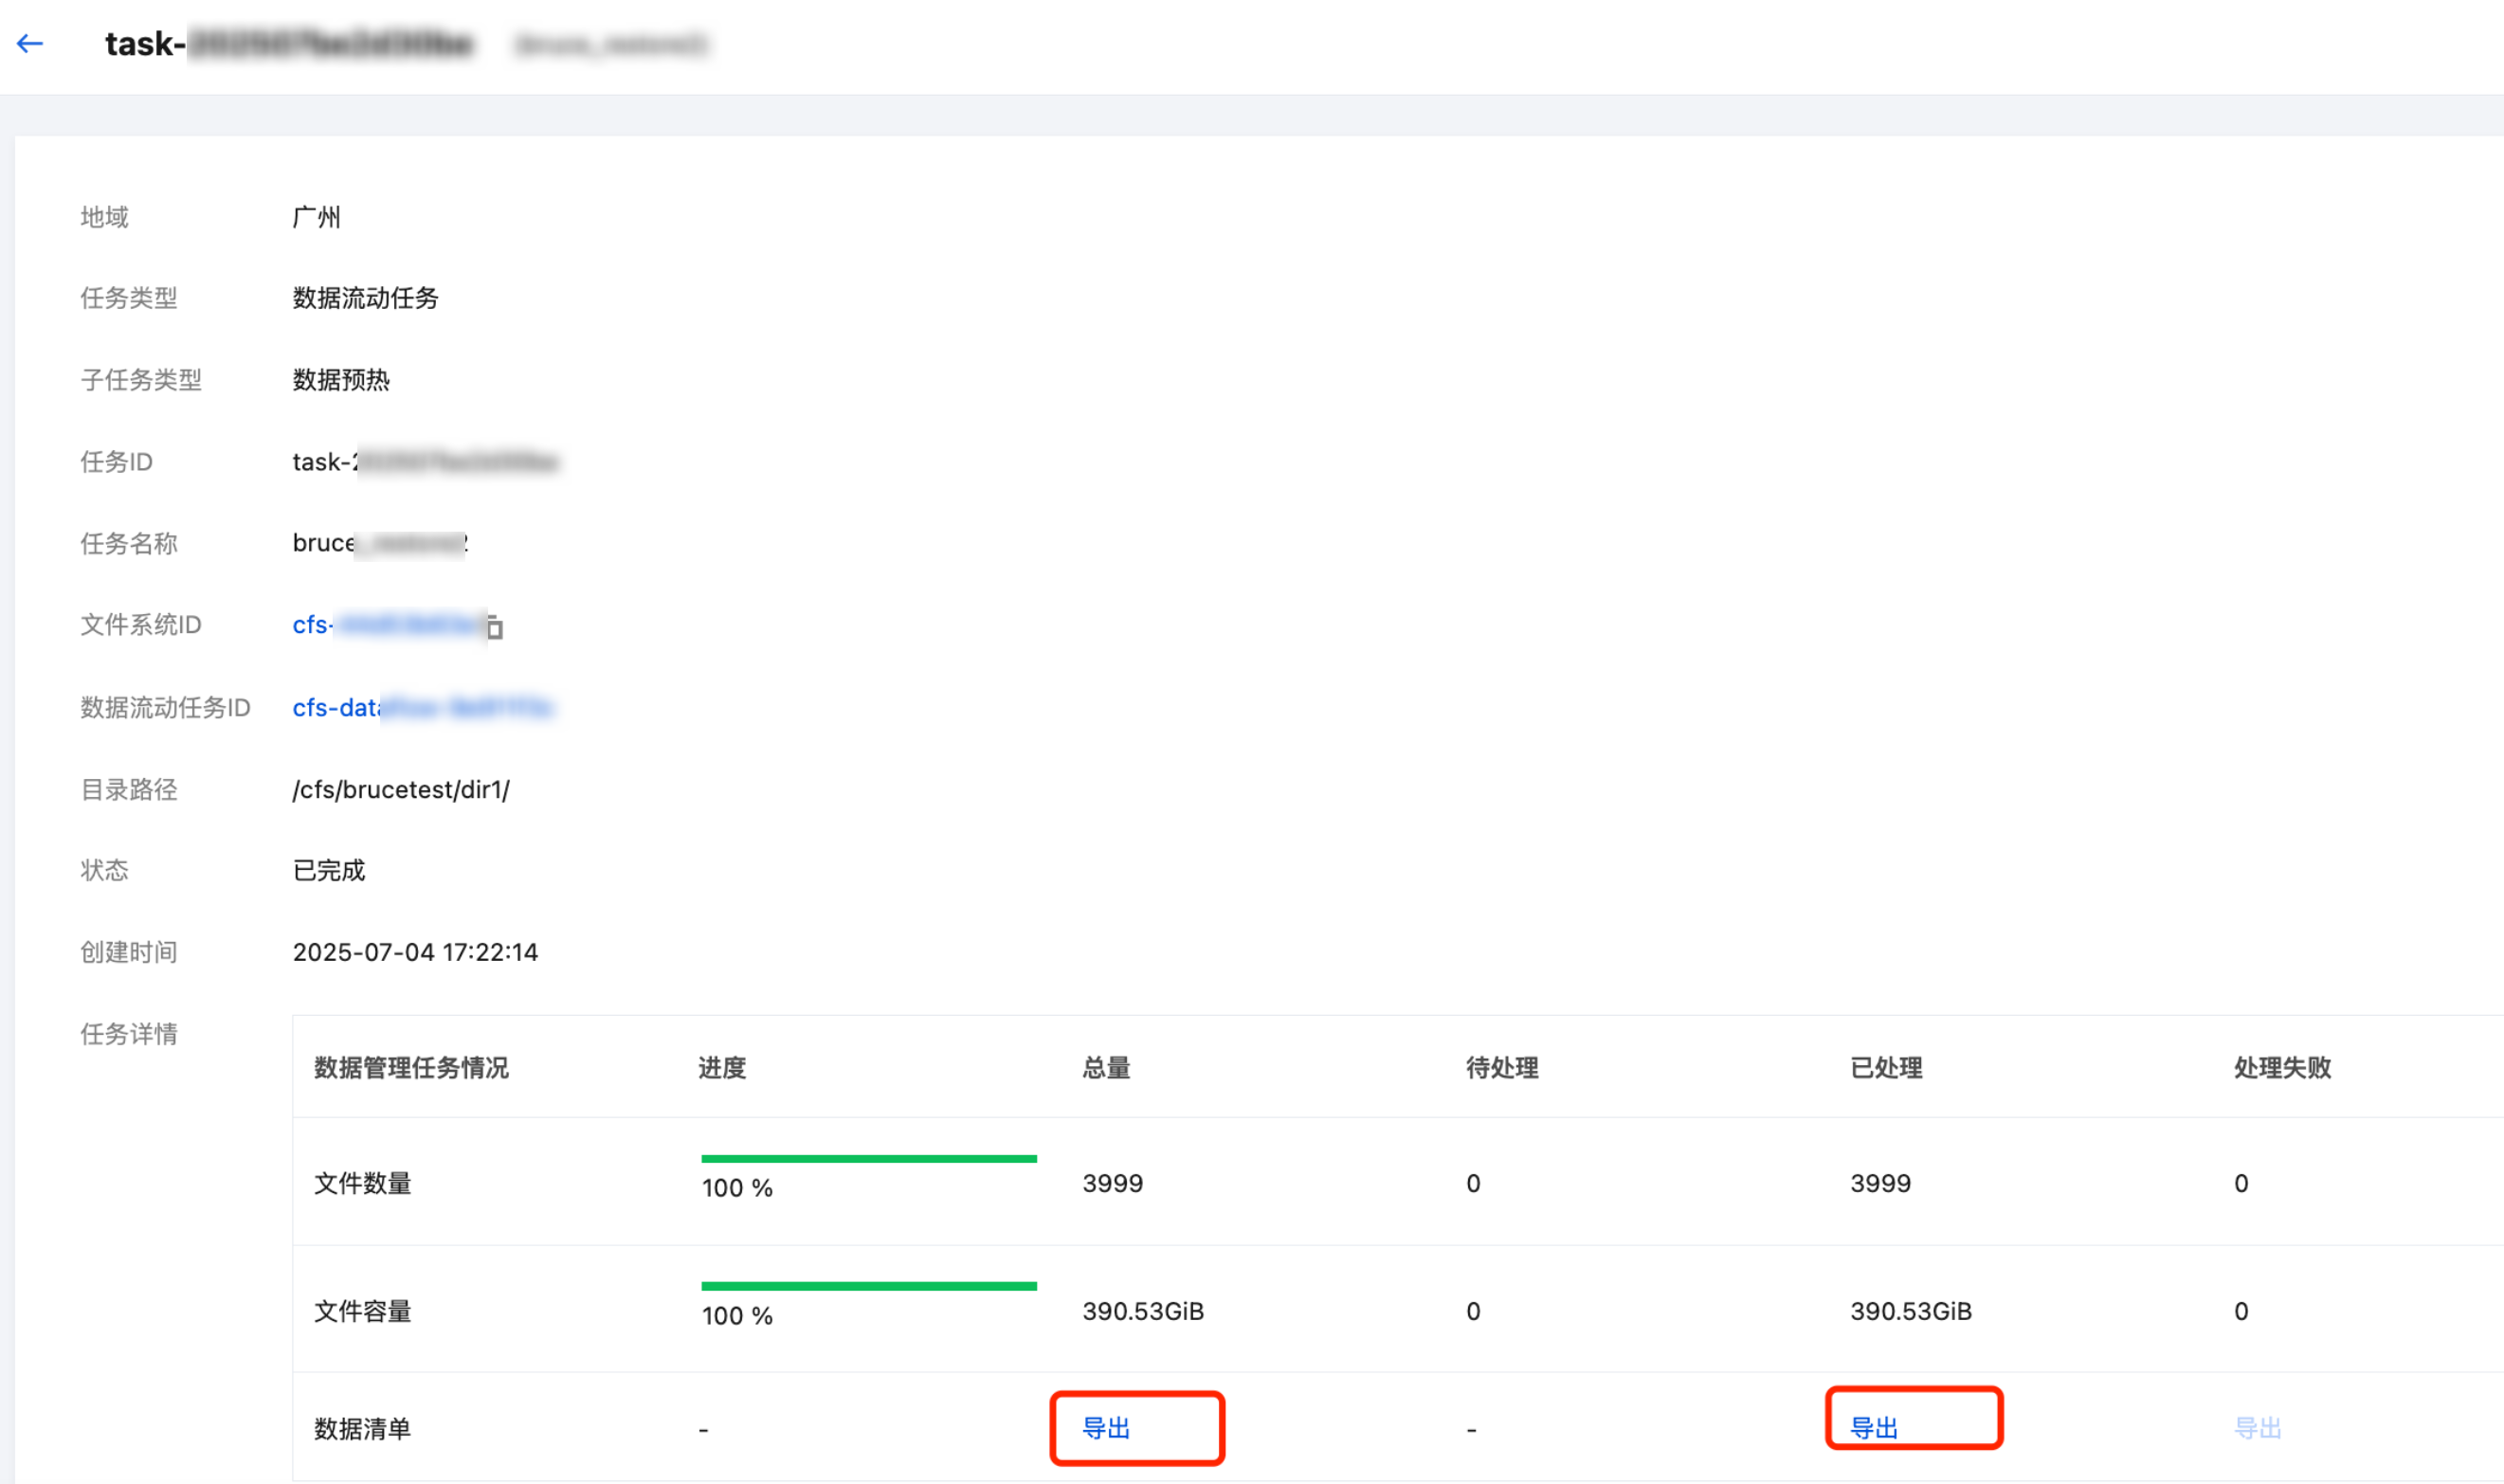This screenshot has height=1484, width=2504.
Task: Click the 已完成 status text
Action: click(329, 870)
